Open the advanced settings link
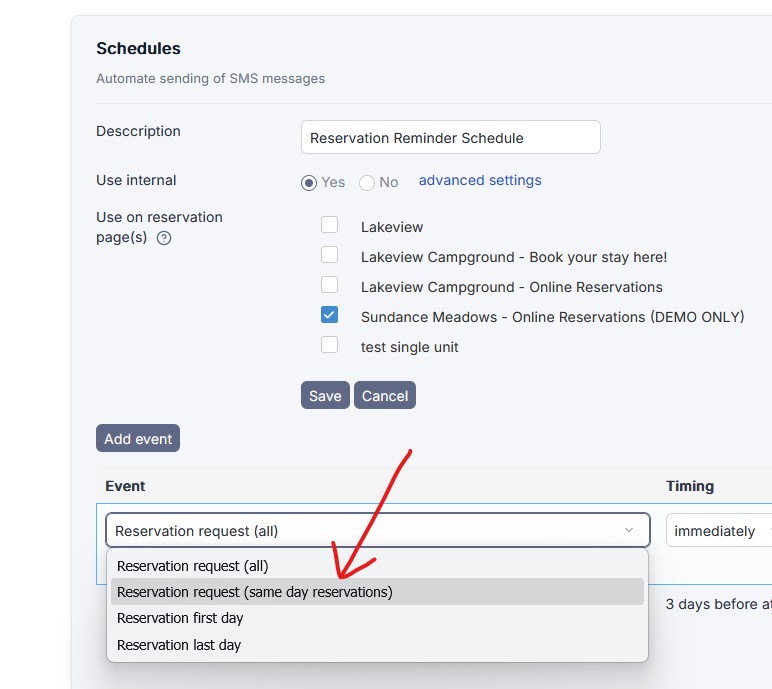The height and width of the screenshot is (689, 772). 480,181
